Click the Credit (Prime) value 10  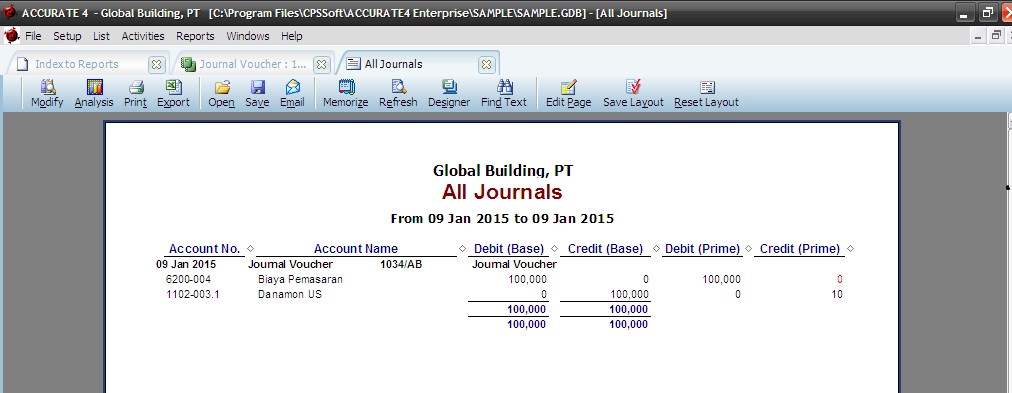(x=836, y=294)
